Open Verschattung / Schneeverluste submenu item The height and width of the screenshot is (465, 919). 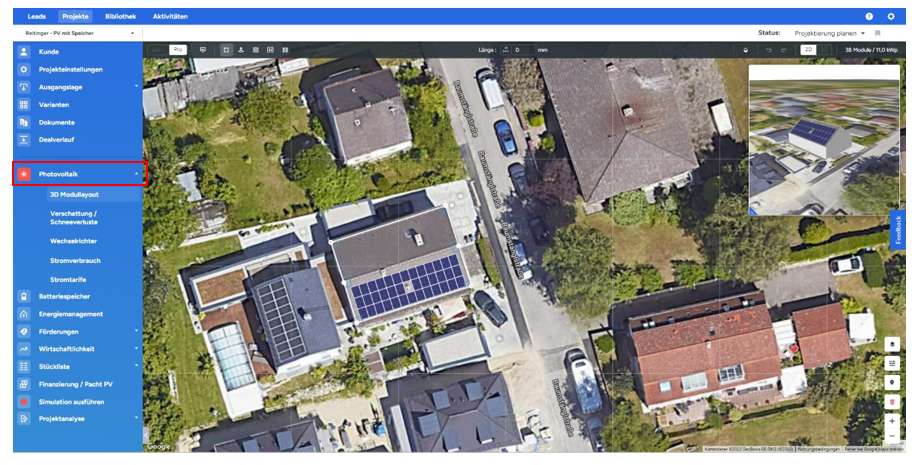(74, 218)
